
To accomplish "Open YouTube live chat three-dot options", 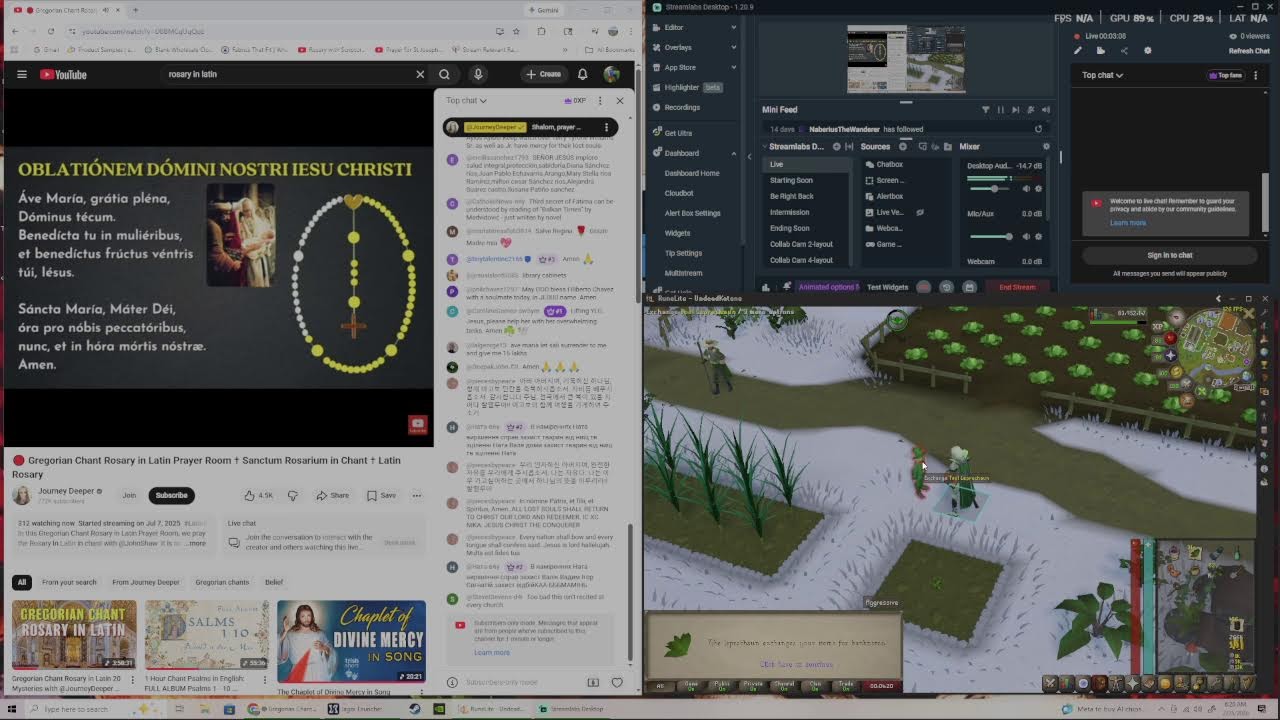I will (x=600, y=100).
